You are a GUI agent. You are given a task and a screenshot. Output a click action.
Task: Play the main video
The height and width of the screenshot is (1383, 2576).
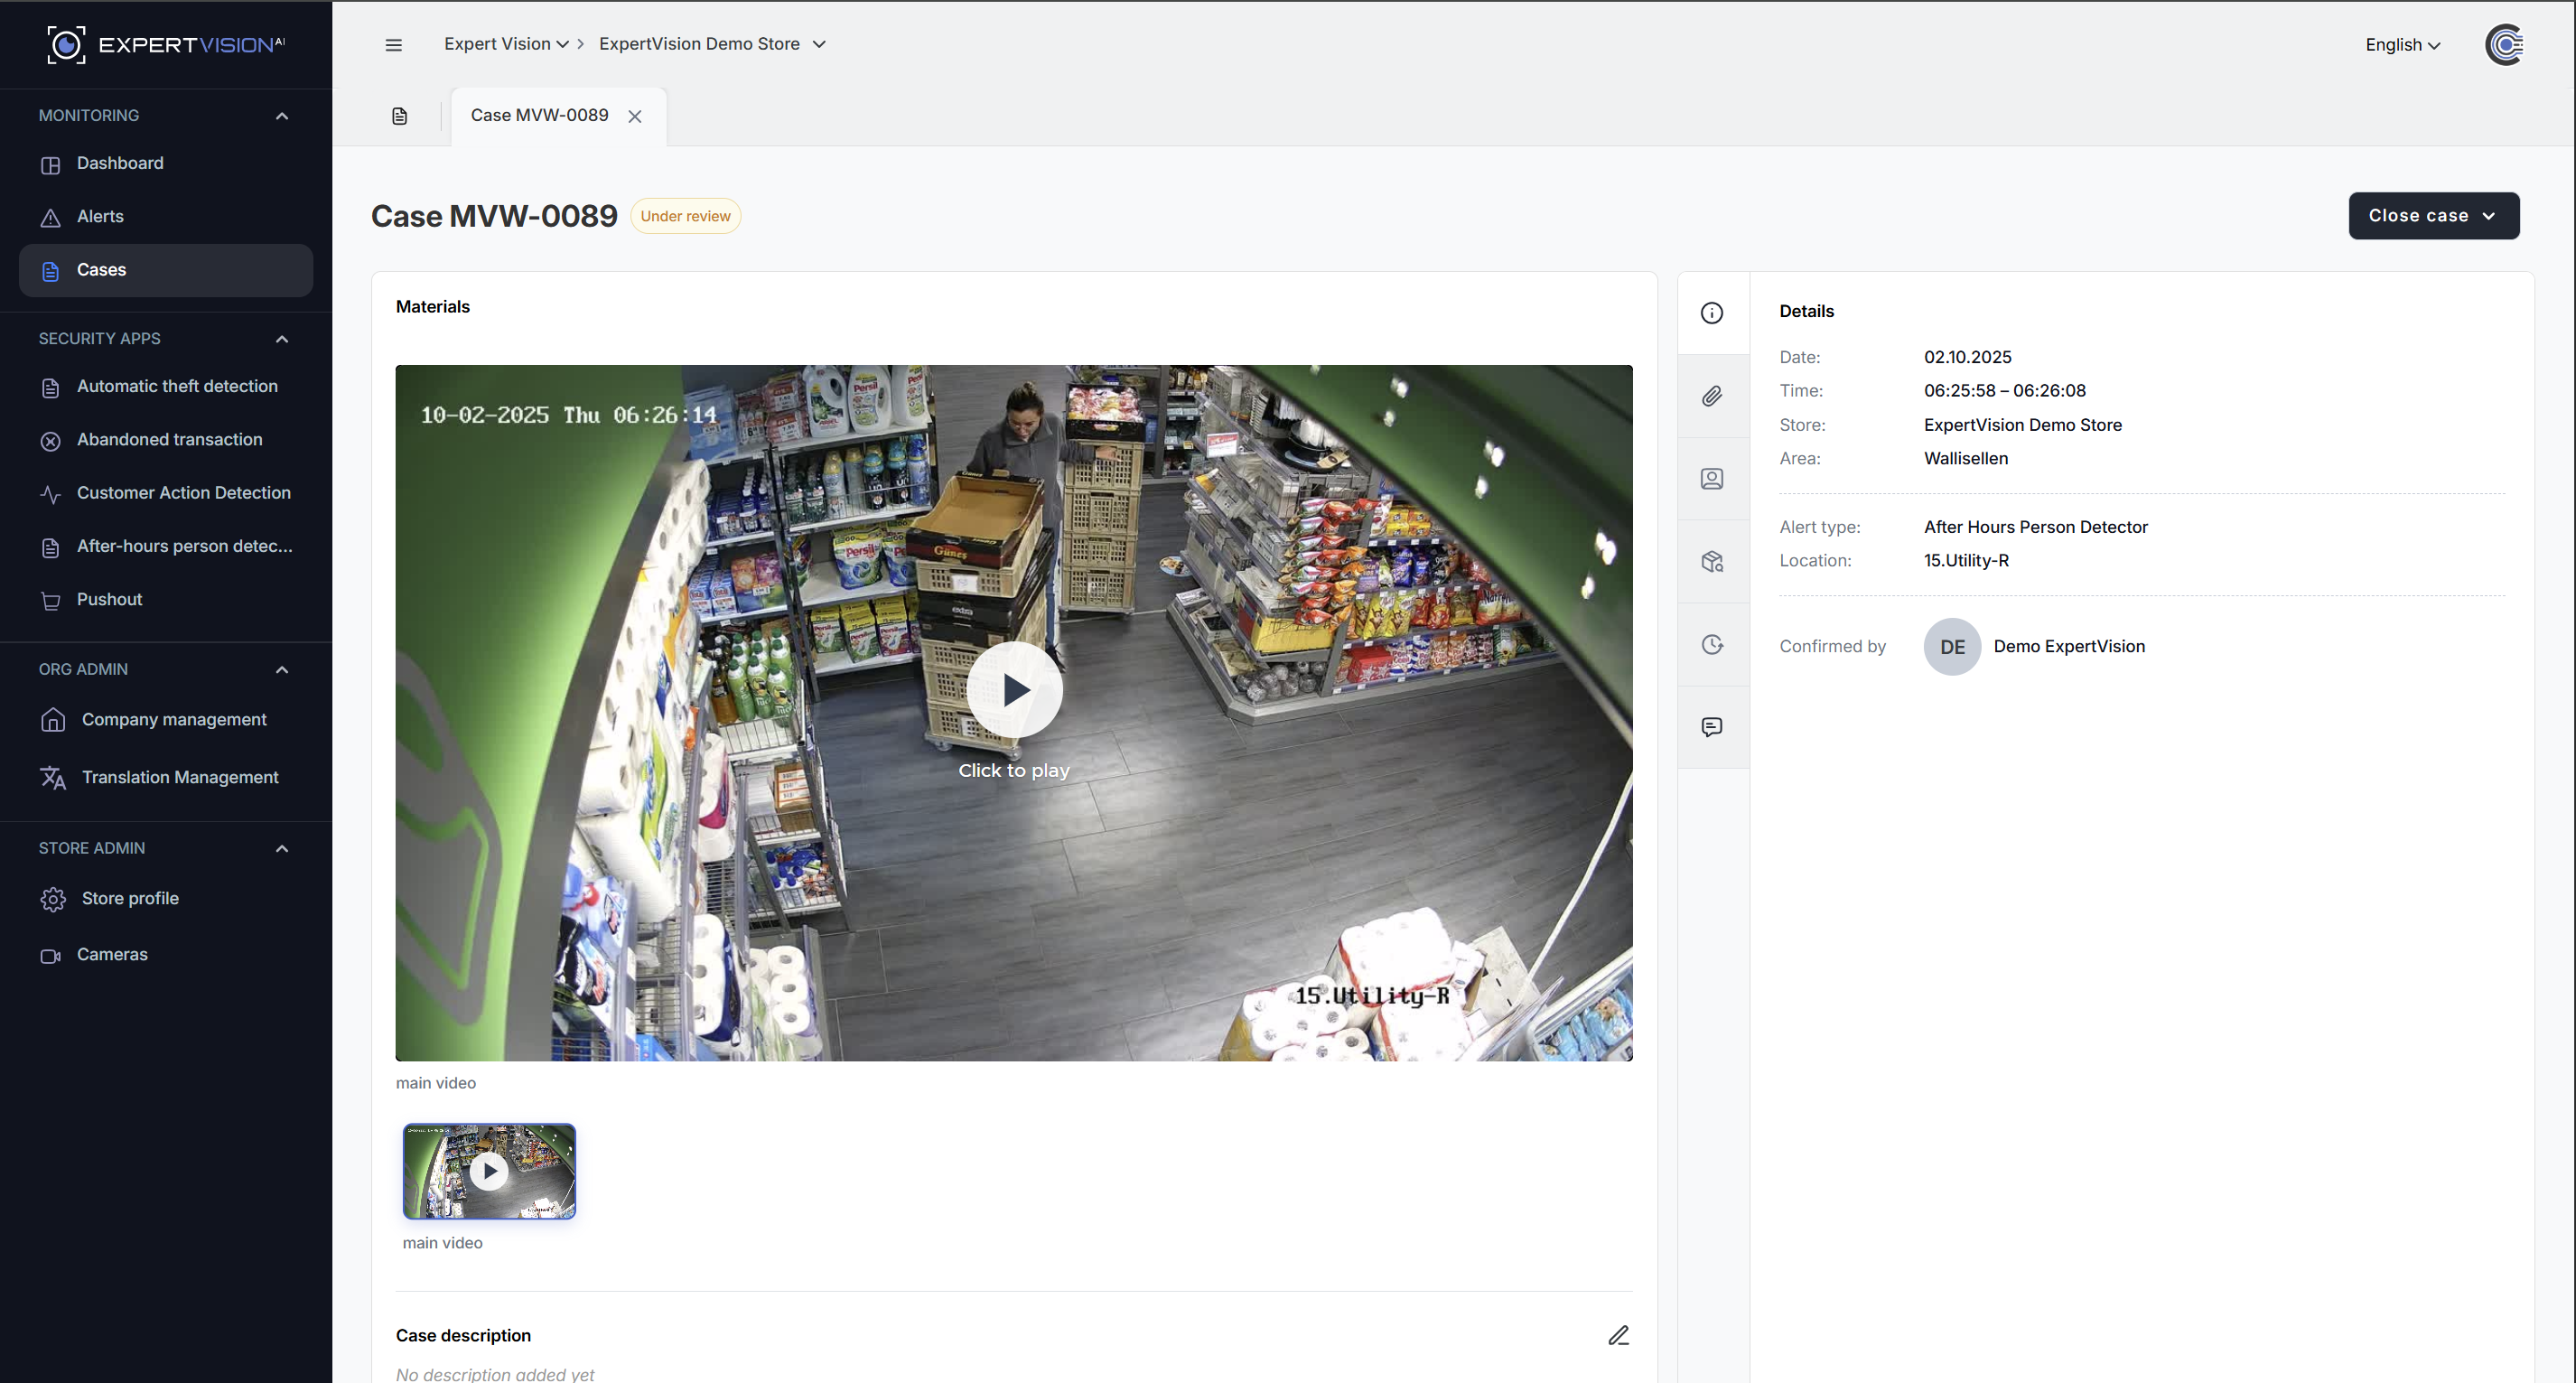tap(1014, 690)
